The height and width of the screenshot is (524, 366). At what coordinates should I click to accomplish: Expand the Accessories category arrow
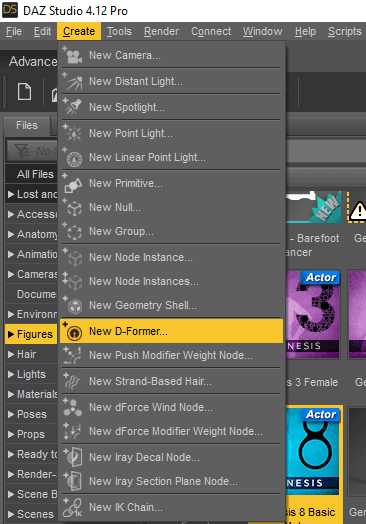11,214
